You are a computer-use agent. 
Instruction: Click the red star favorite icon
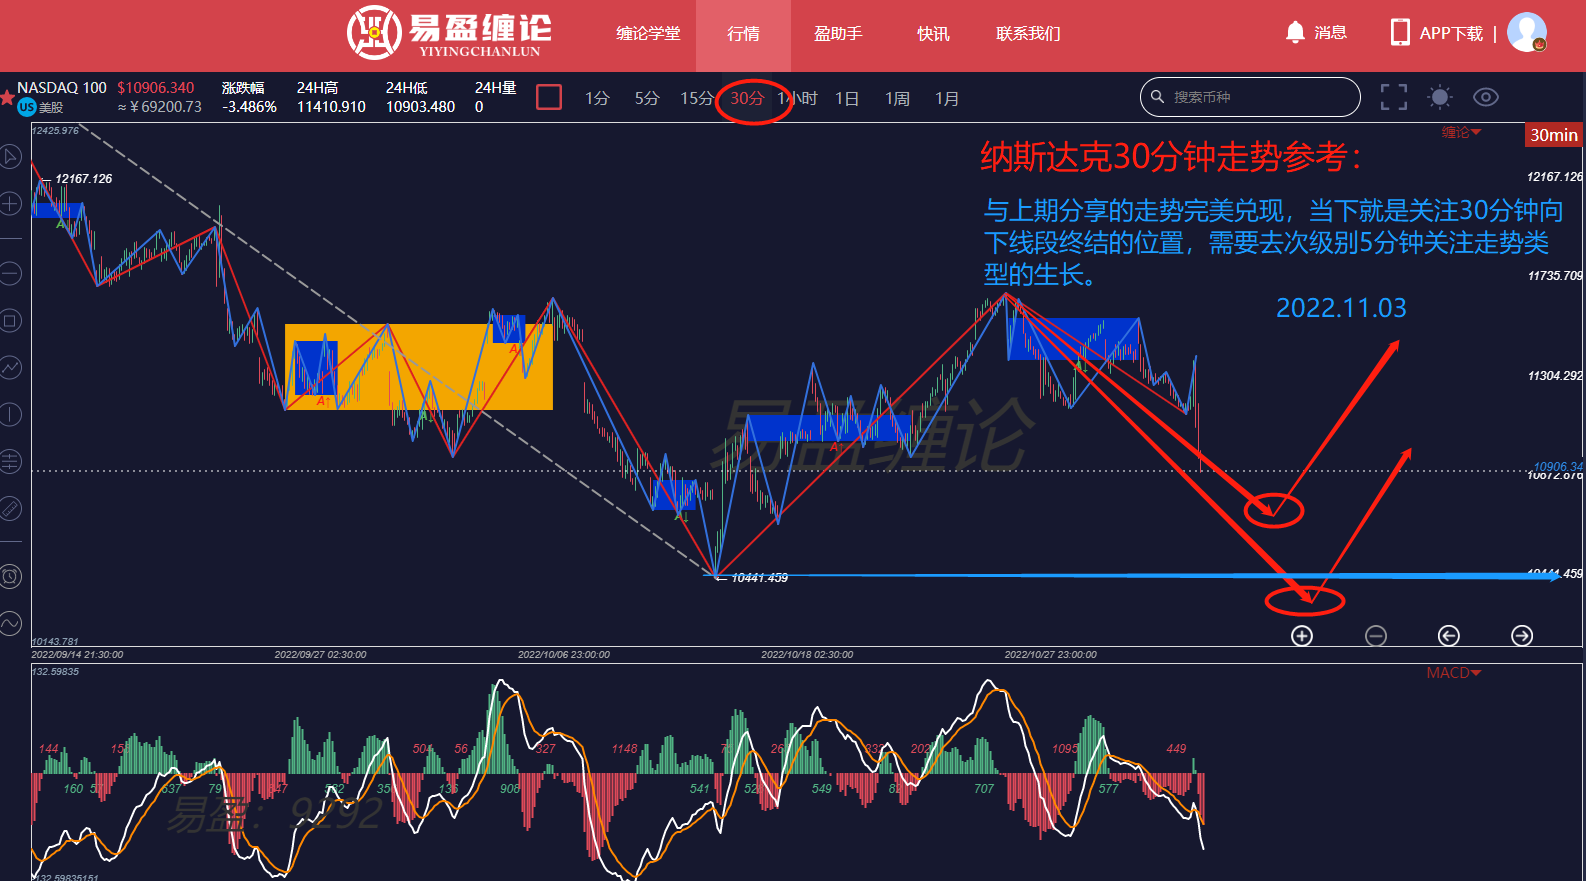point(7,98)
